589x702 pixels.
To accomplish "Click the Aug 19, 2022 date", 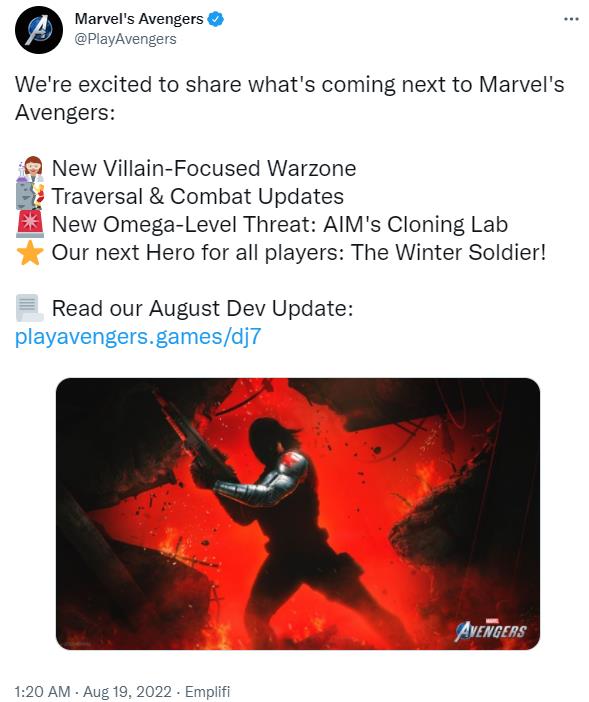I will tap(127, 691).
